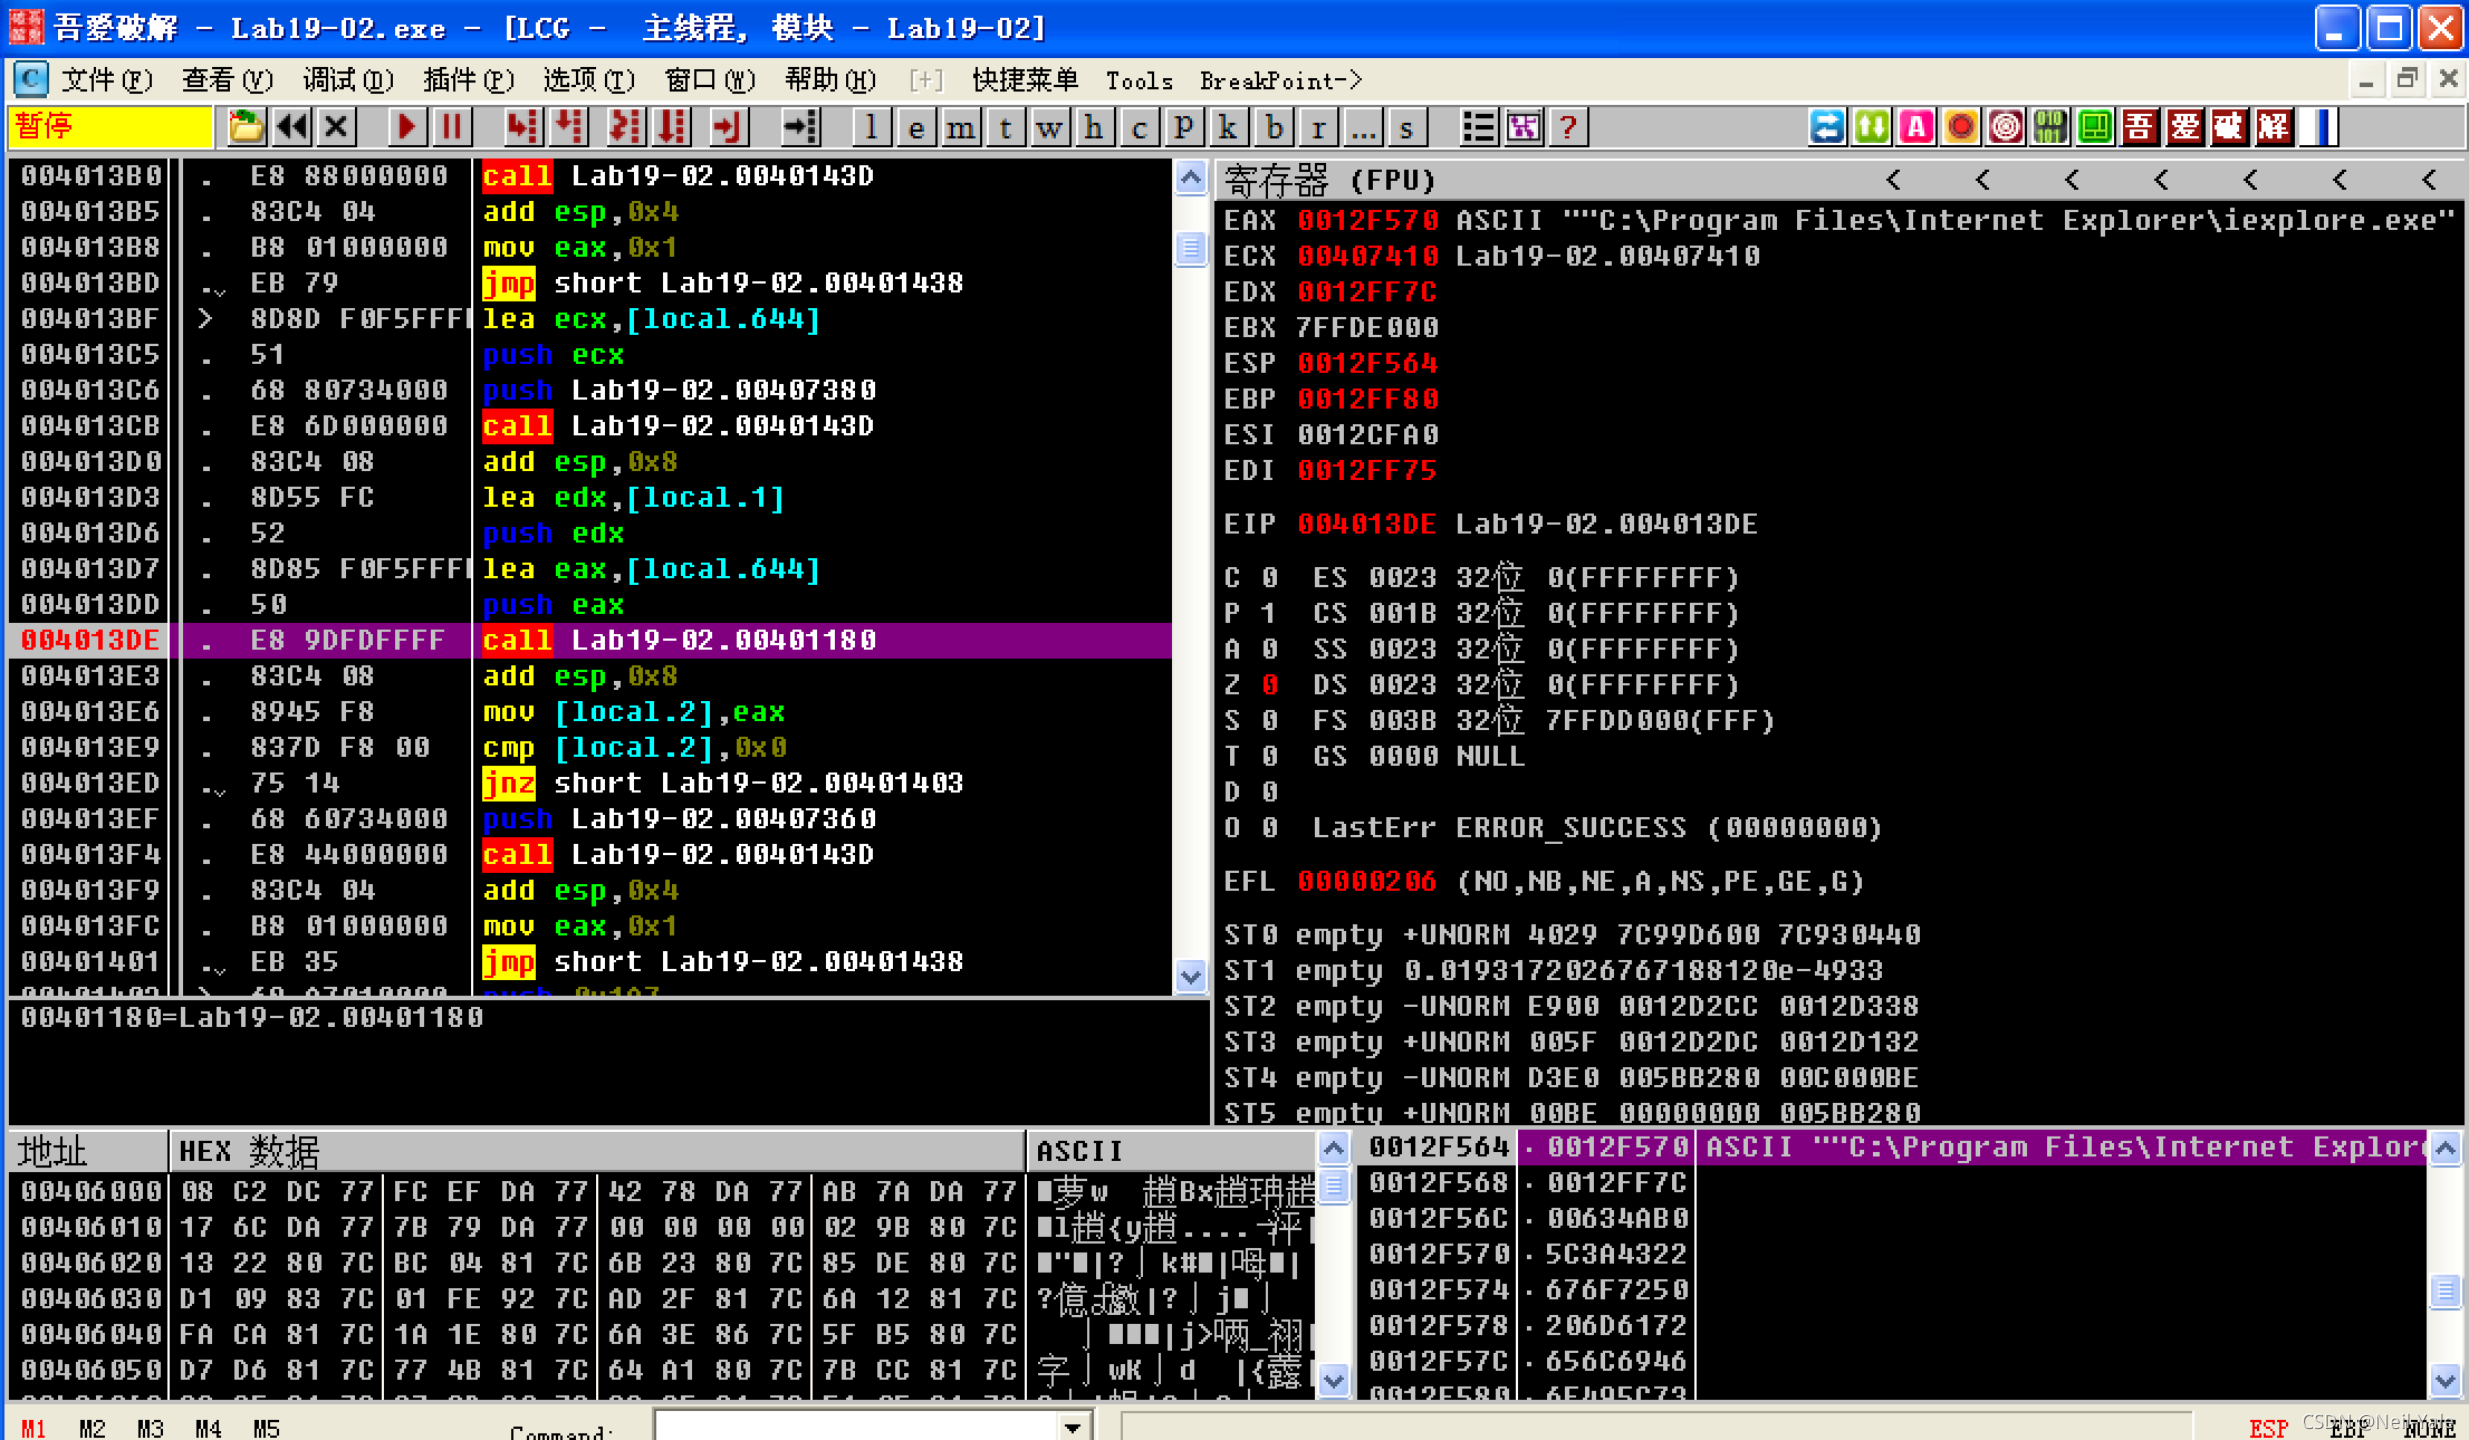
Task: Restart program with the rewind icon
Action: pyautogui.click(x=292, y=127)
